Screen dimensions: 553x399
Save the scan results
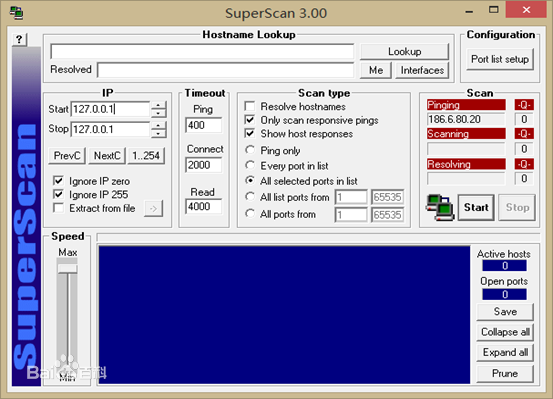pyautogui.click(x=505, y=312)
